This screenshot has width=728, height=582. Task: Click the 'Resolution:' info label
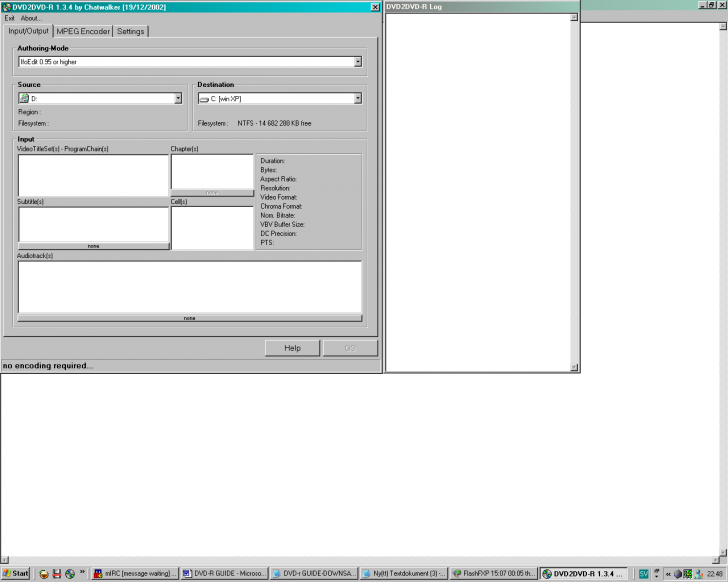[275, 188]
